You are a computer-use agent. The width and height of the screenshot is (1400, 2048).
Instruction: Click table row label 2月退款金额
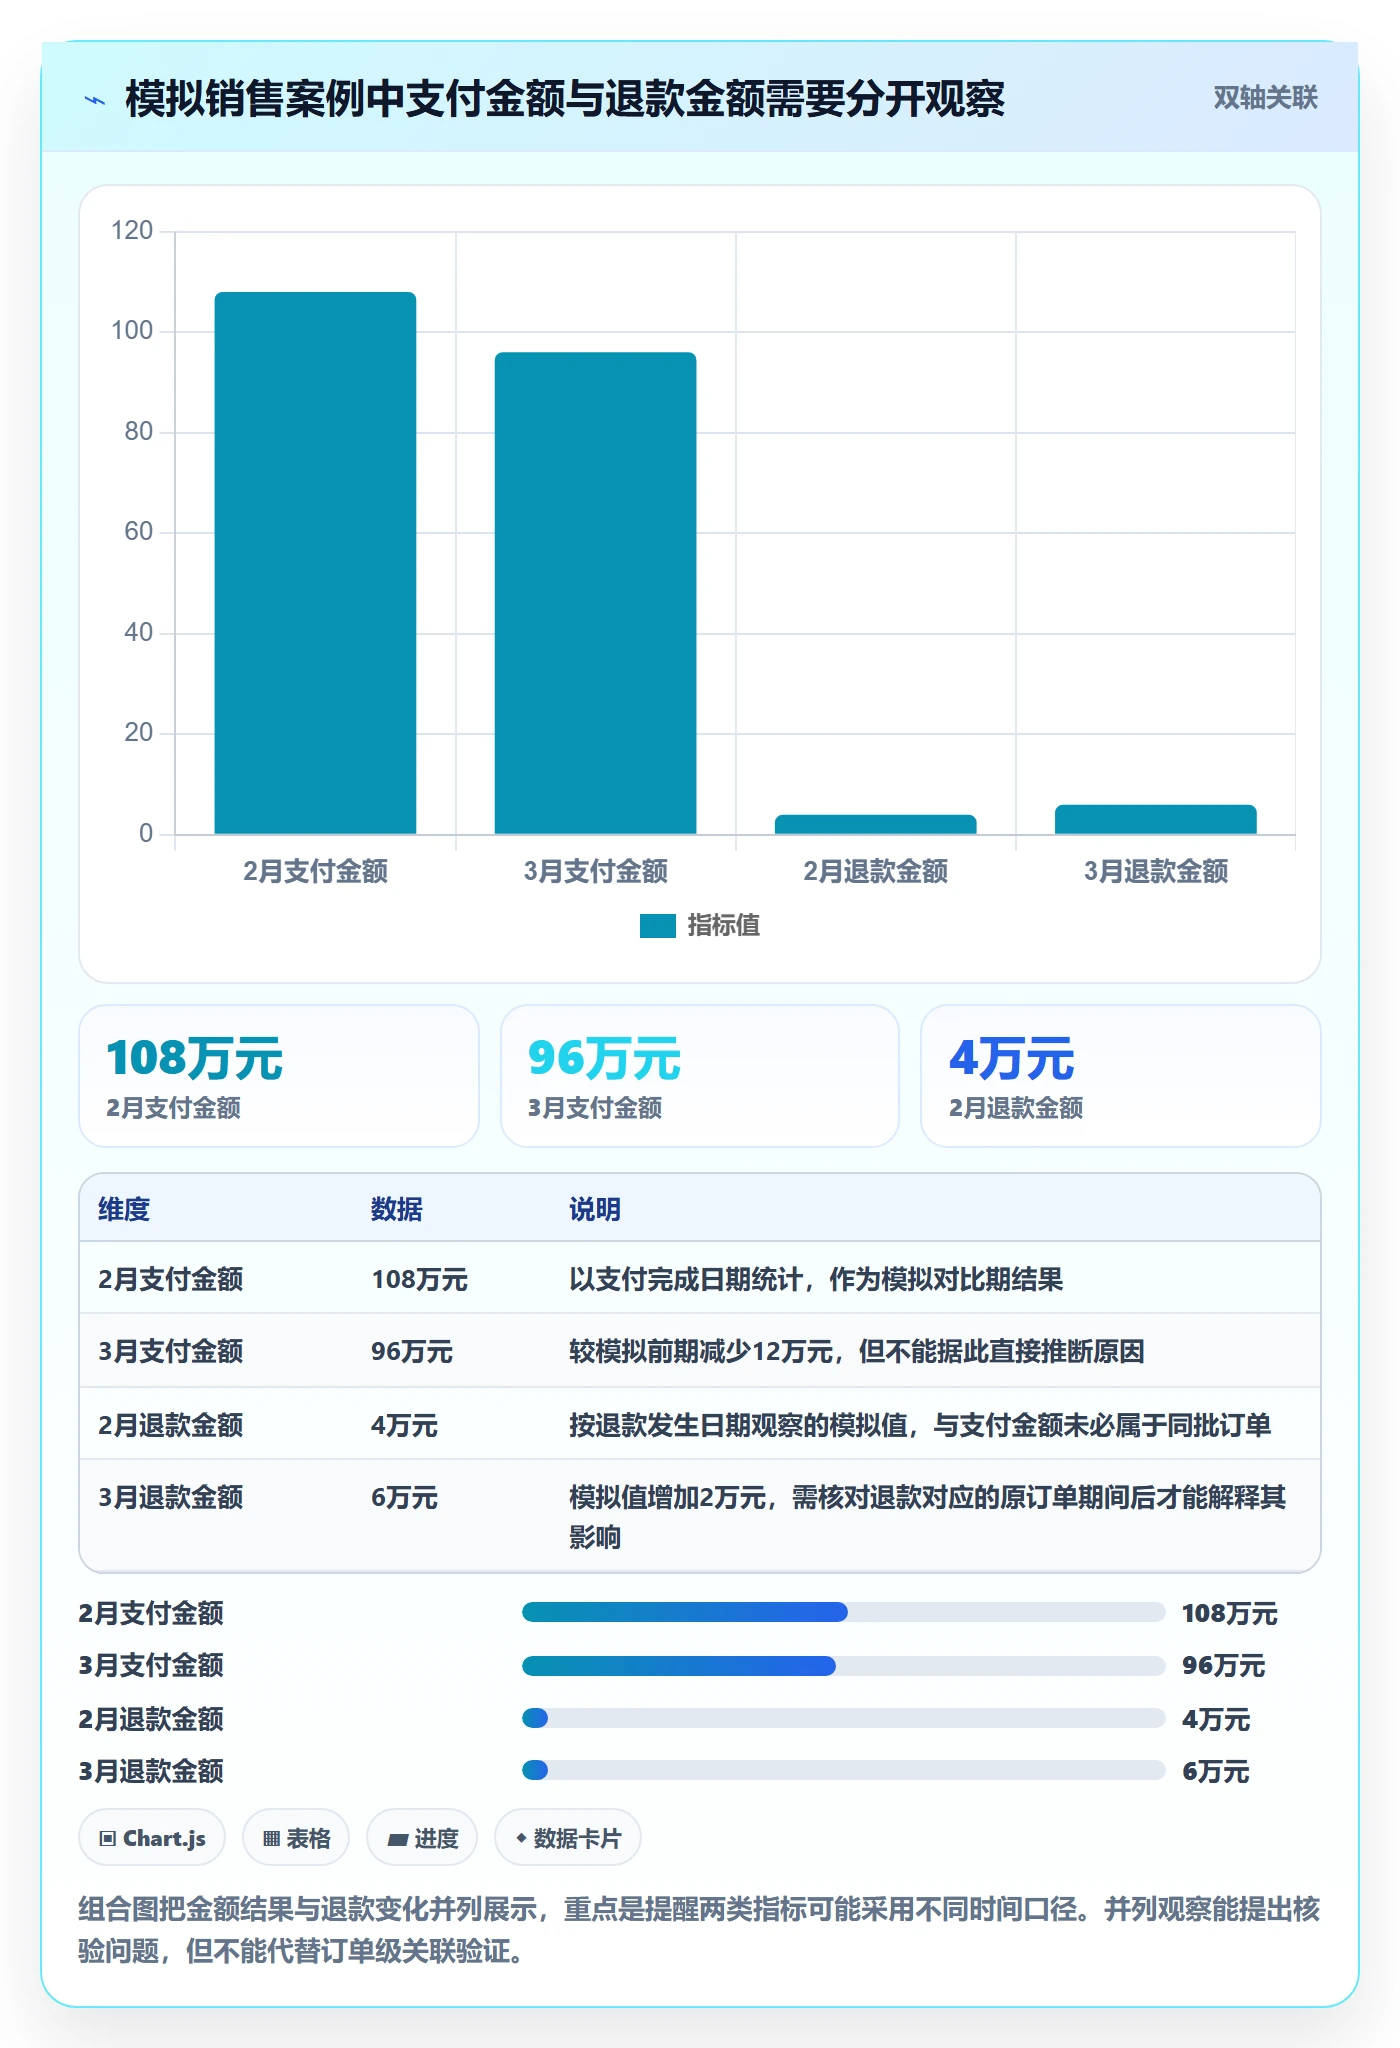click(x=171, y=1424)
